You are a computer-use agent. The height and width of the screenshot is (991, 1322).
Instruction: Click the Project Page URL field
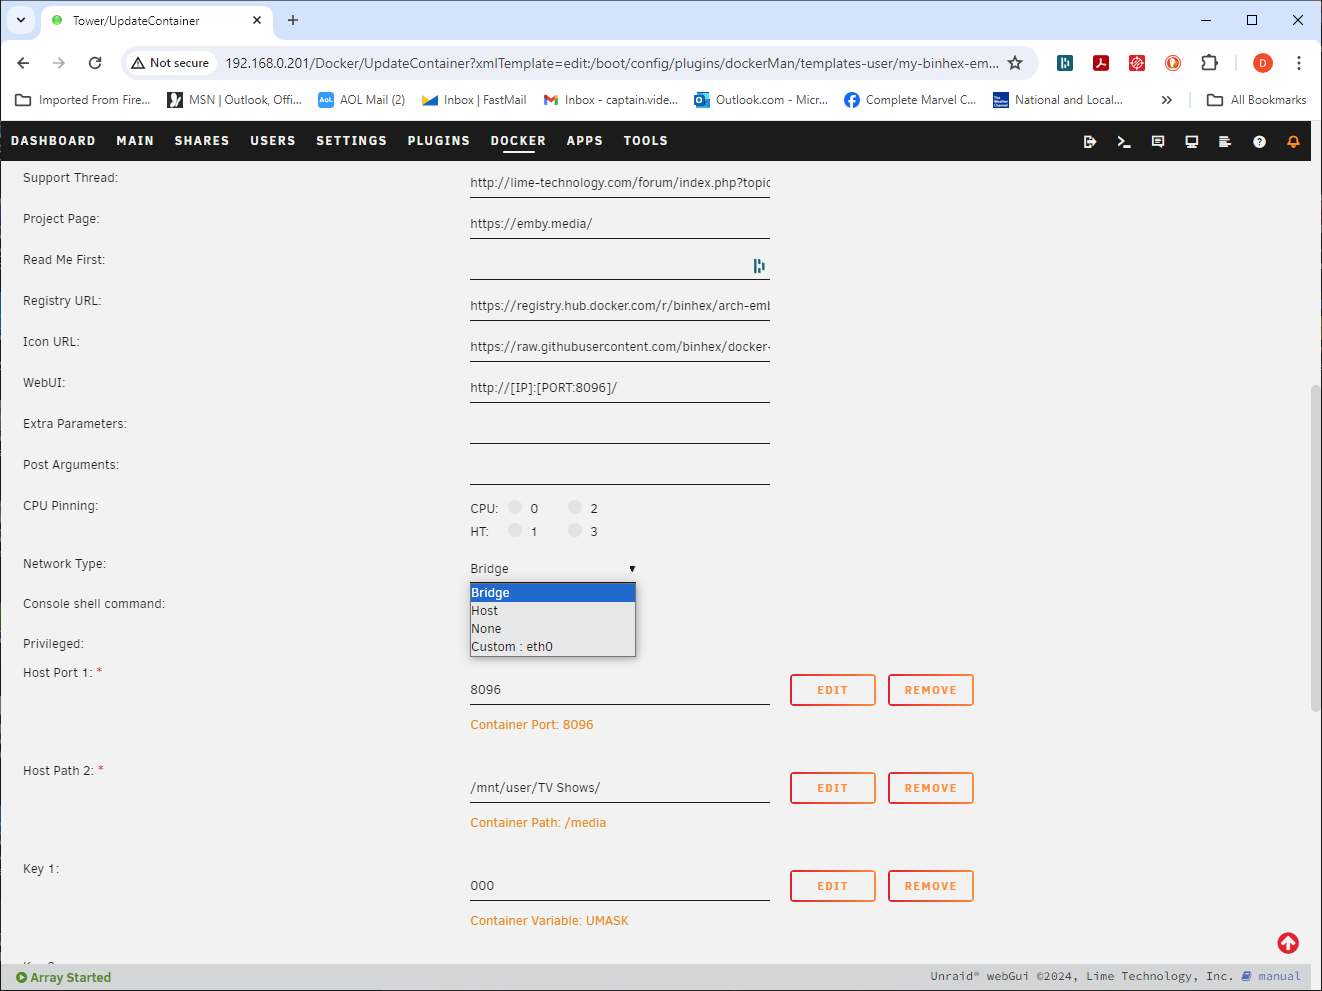pos(620,224)
